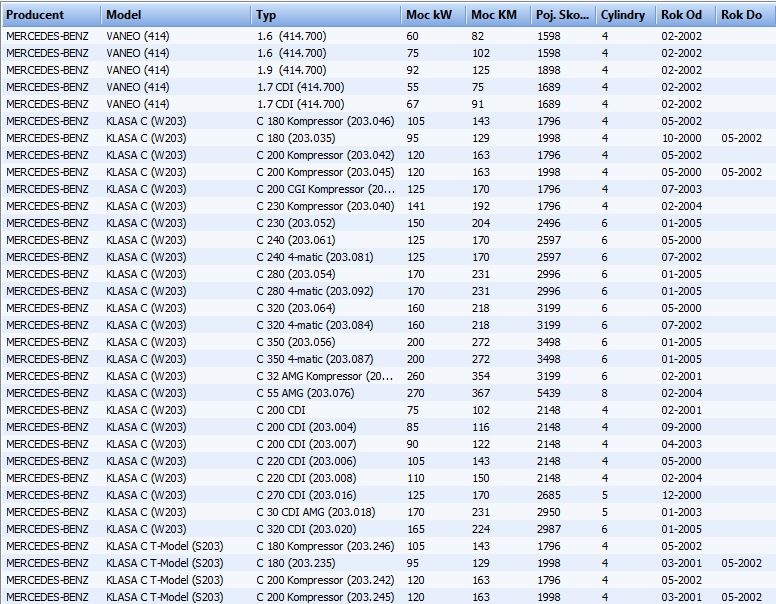Select the C 280 4-matic (203.092) cell
The width and height of the screenshot is (776, 604).
[315, 291]
